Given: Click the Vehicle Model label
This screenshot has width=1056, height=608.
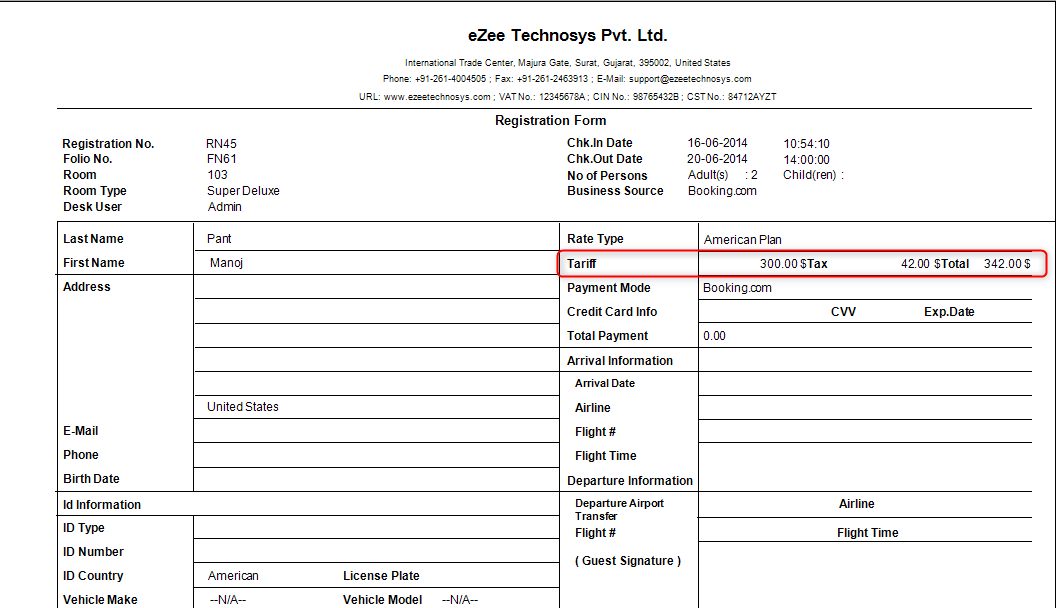Looking at the screenshot, I should click(383, 600).
